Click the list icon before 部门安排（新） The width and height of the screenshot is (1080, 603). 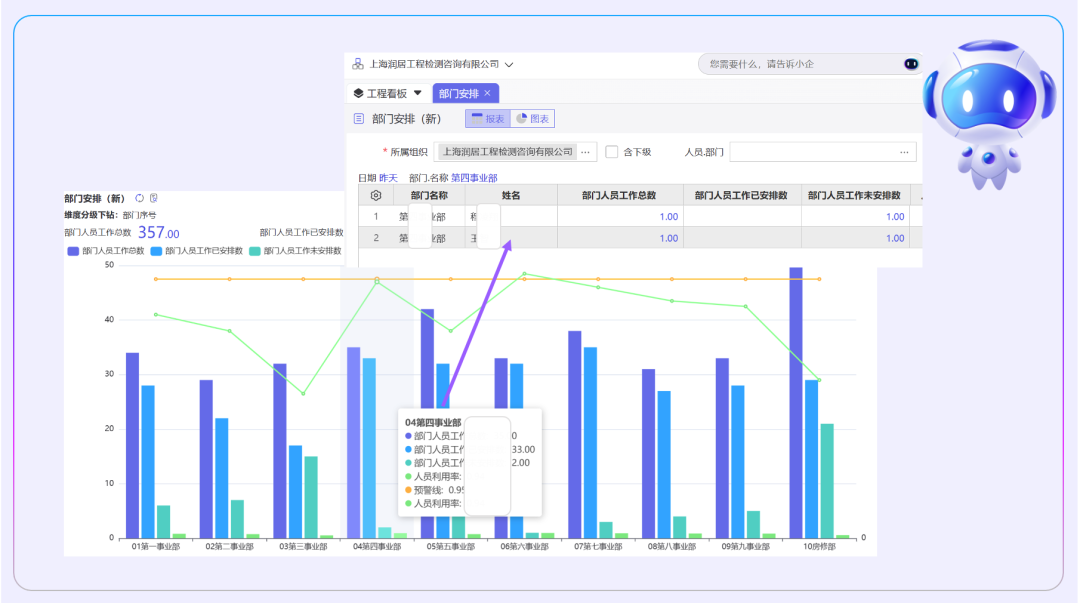pos(359,119)
